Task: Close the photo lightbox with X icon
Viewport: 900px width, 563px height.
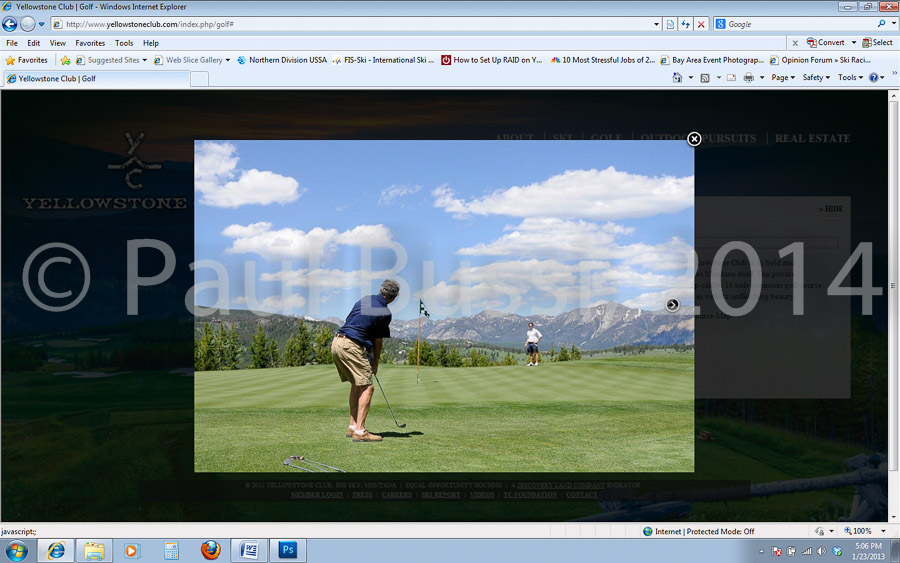Action: tap(694, 139)
